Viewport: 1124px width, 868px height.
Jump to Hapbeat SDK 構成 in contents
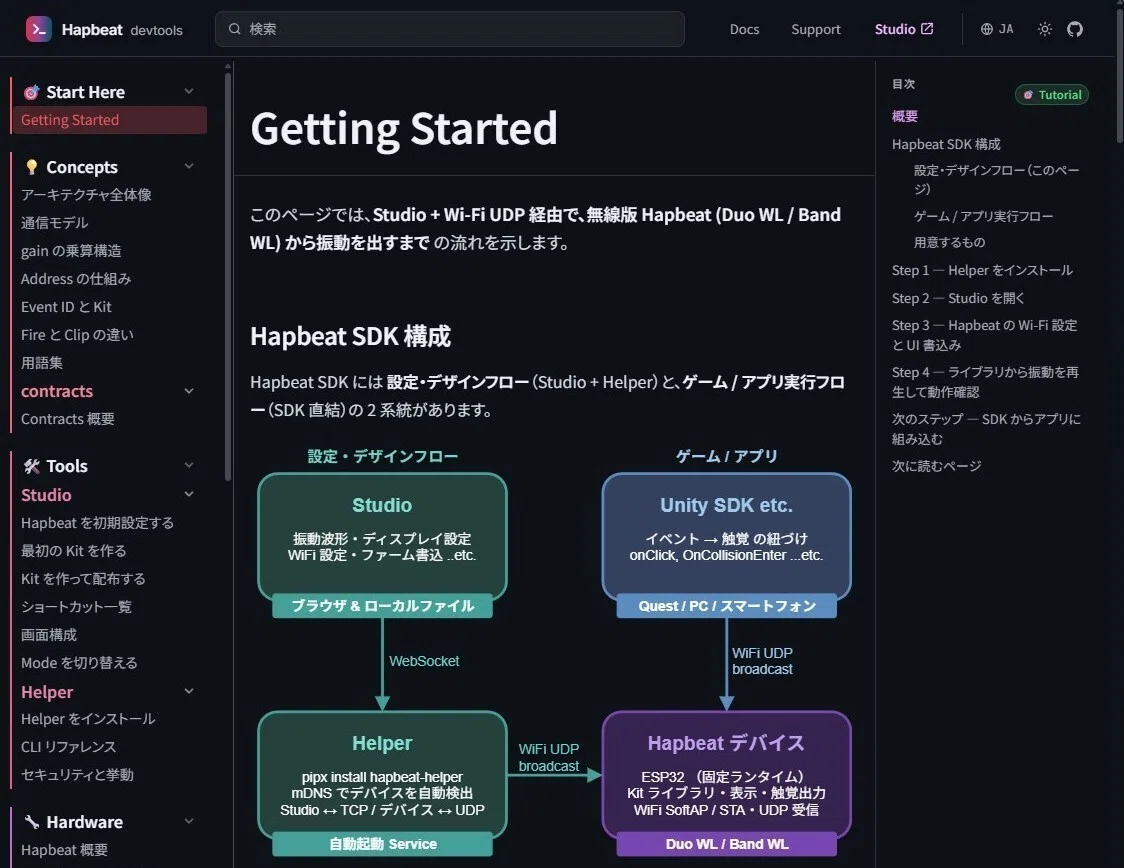click(x=946, y=144)
